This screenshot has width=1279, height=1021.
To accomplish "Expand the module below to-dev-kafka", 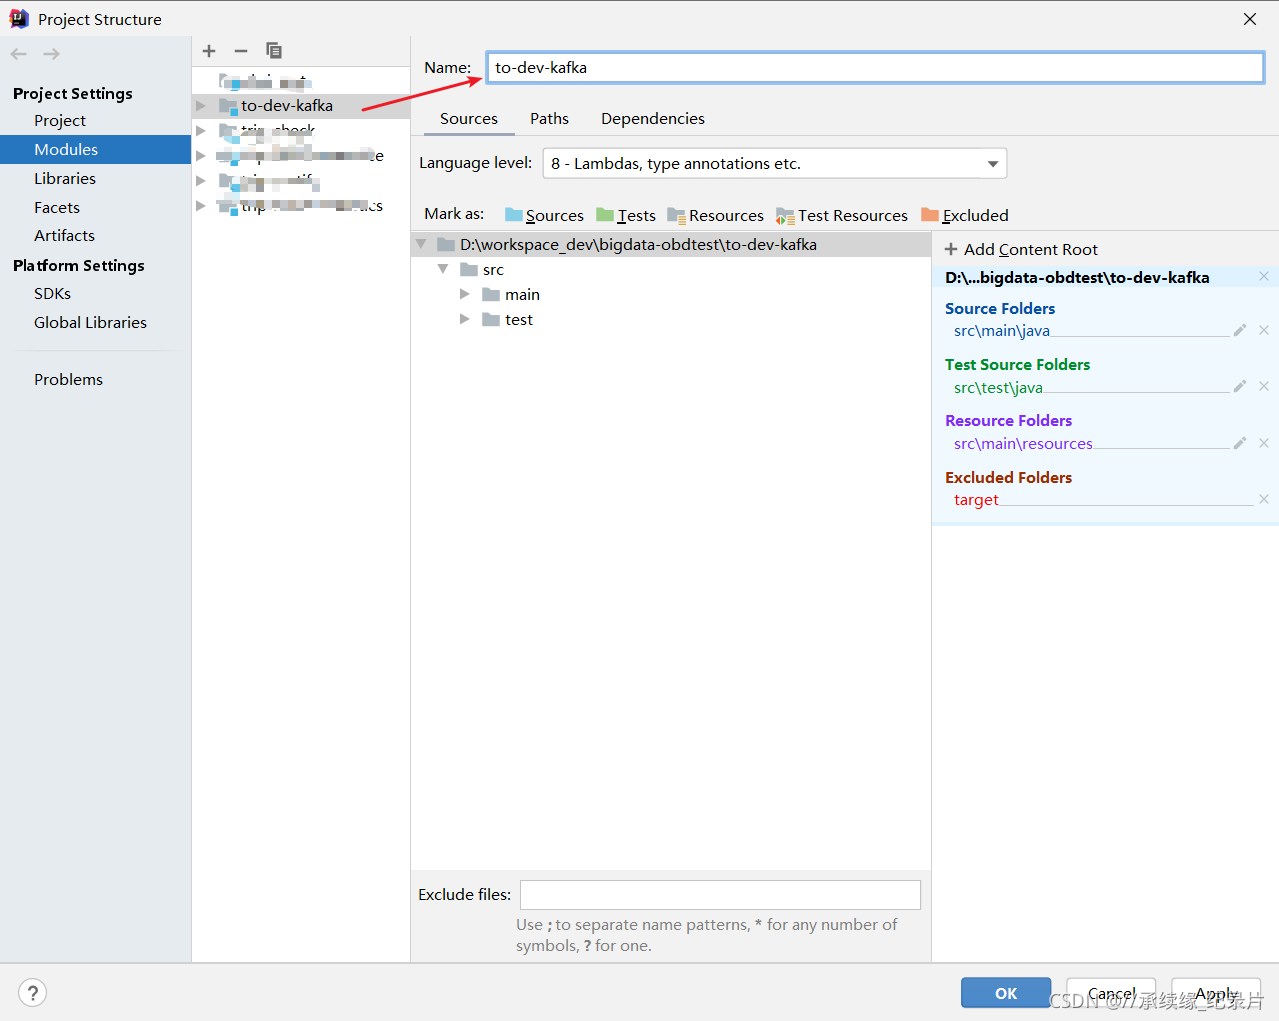I will click(x=201, y=130).
